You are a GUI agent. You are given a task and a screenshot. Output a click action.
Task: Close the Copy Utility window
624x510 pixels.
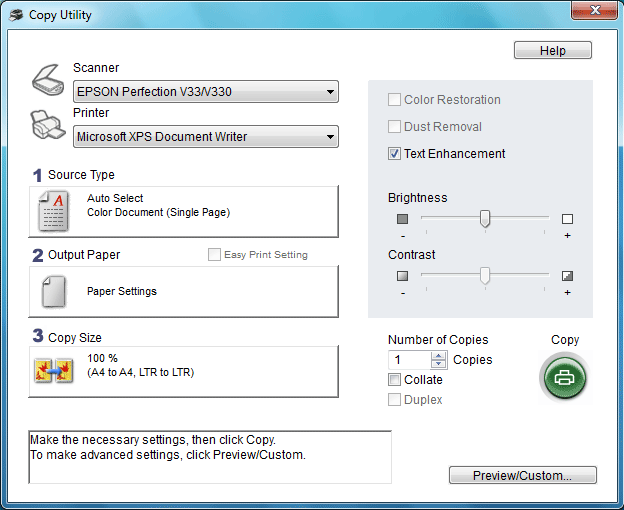coord(595,10)
